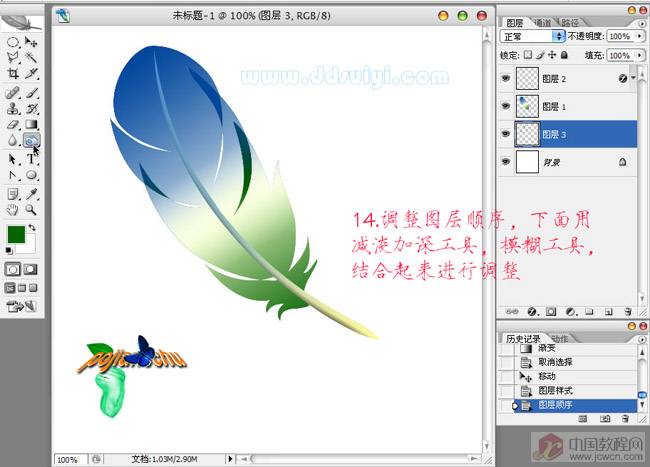
Task: Hide 背景 layer via eye icon
Action: point(505,161)
